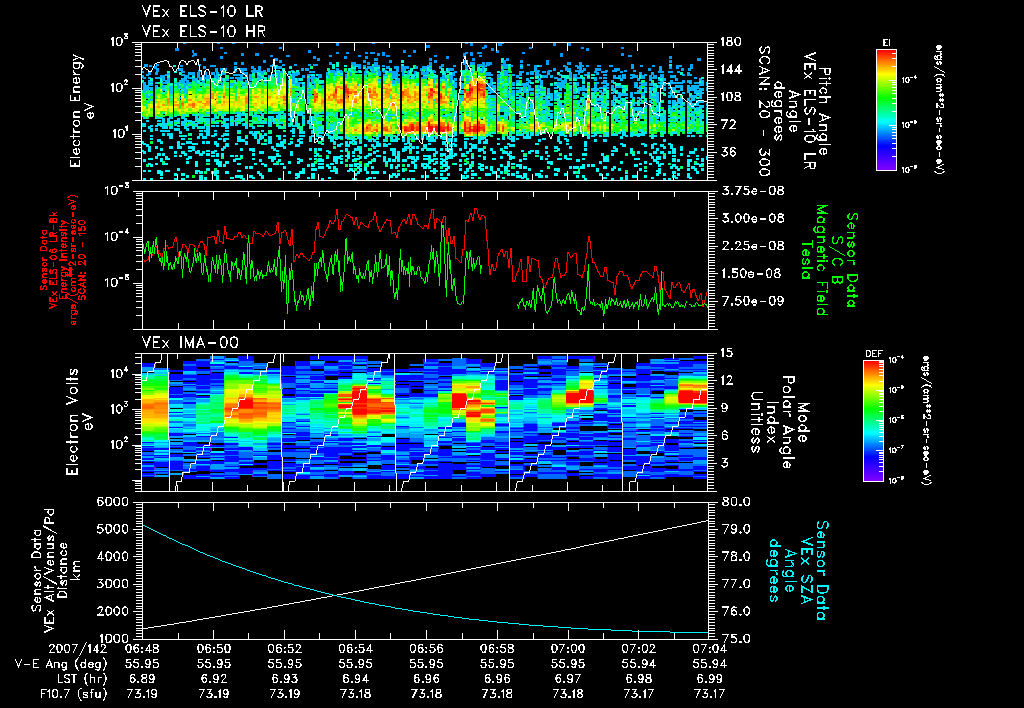
Task: Click polar angle index tick 9
Action: point(723,408)
